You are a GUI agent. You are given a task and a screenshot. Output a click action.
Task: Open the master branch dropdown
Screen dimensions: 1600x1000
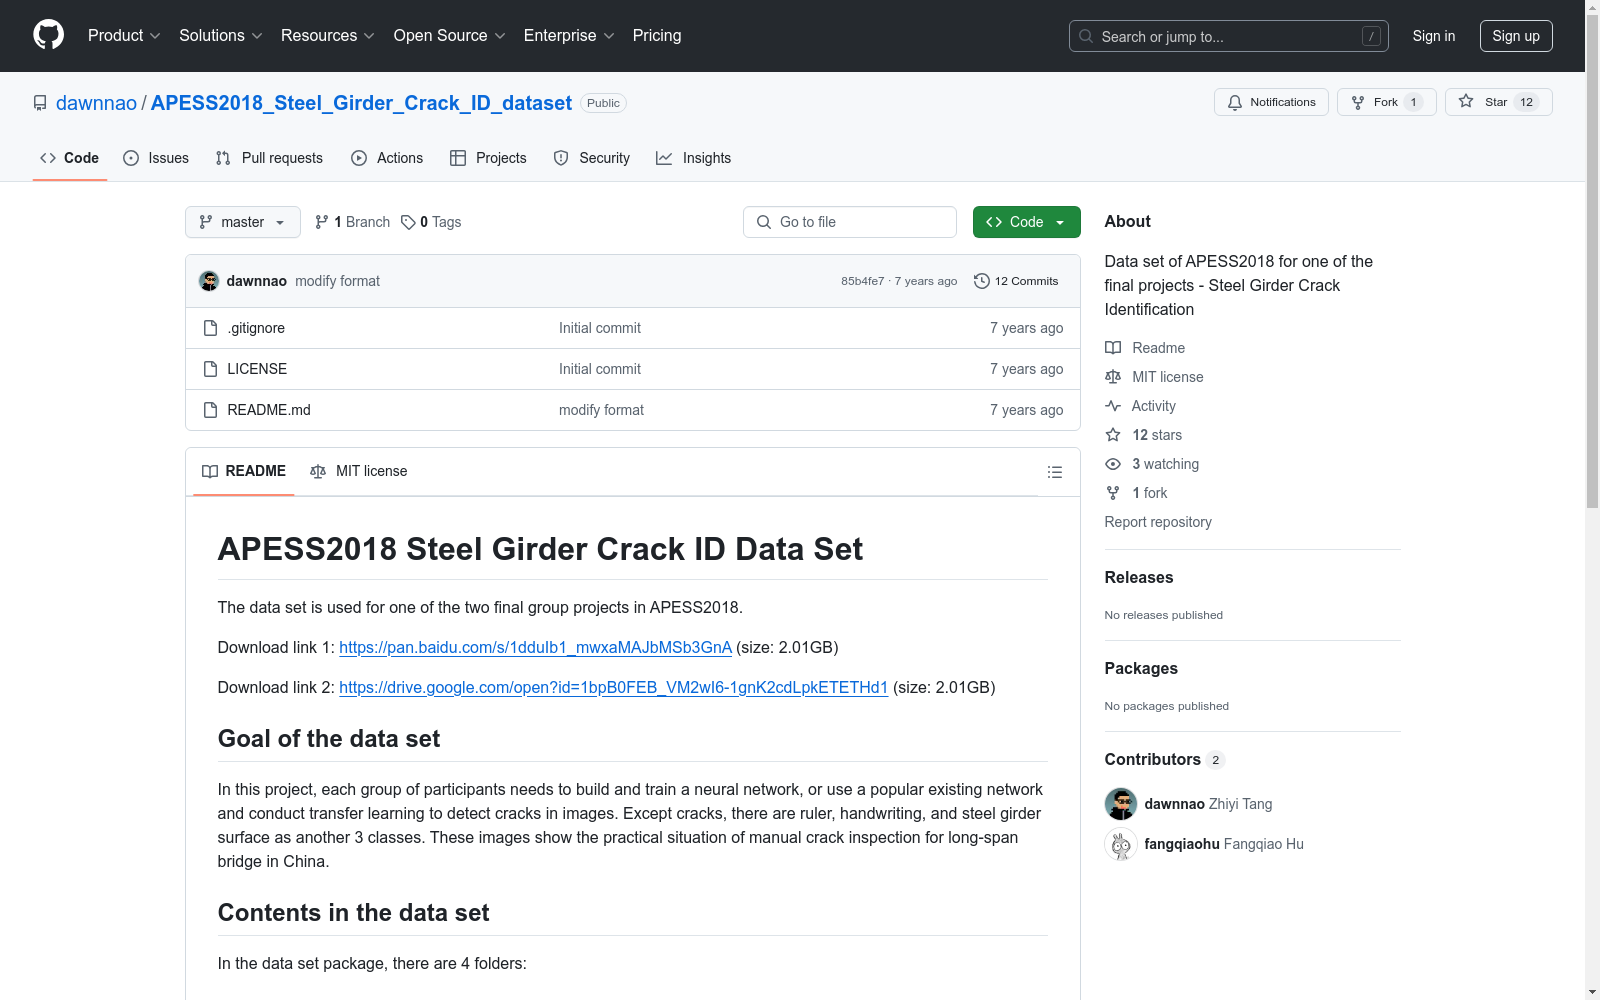tap(243, 222)
